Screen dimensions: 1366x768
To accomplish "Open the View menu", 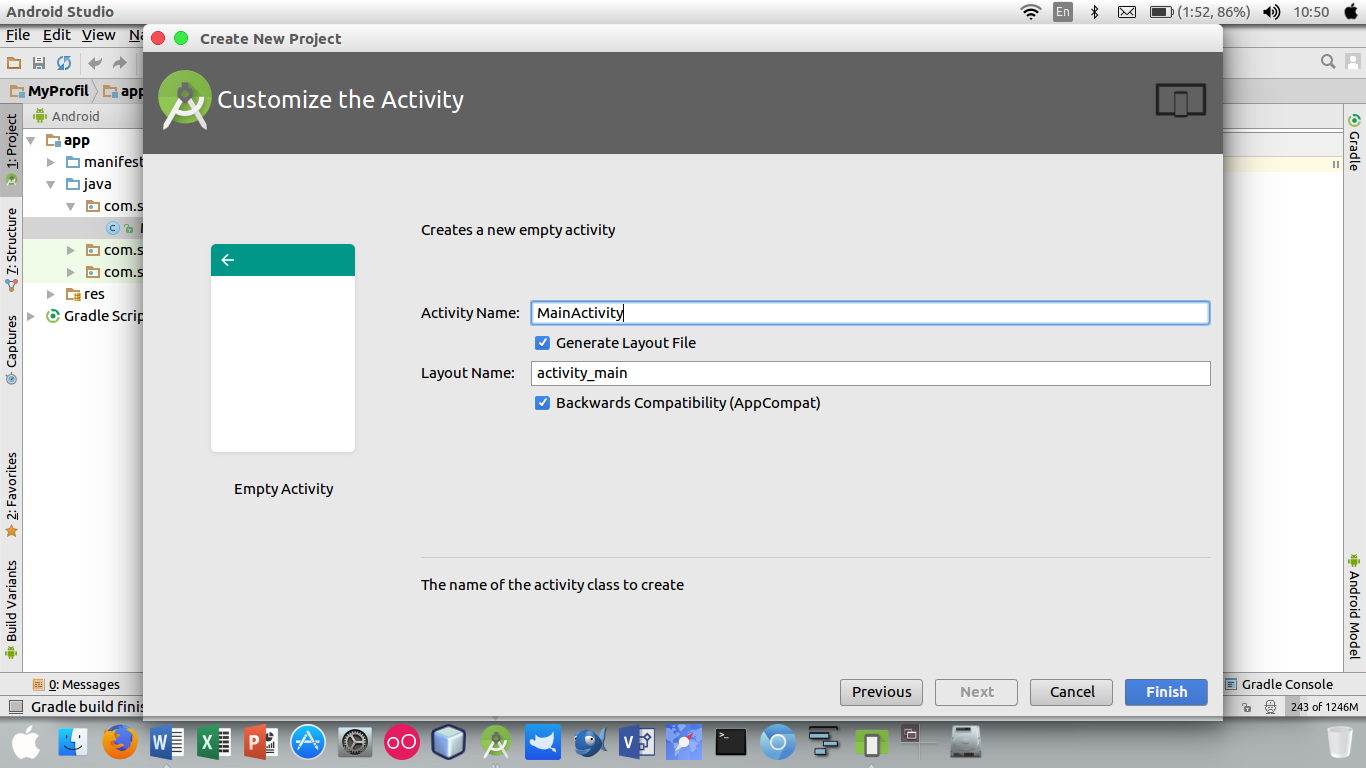I will click(x=99, y=35).
